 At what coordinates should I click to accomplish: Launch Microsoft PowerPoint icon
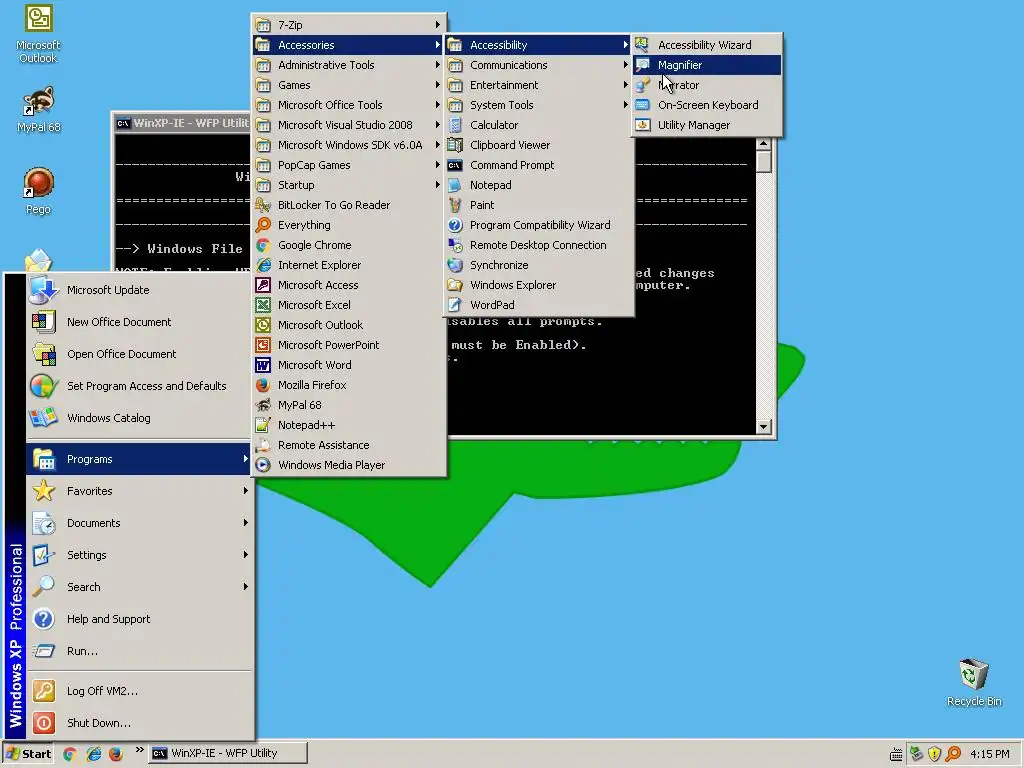click(263, 345)
